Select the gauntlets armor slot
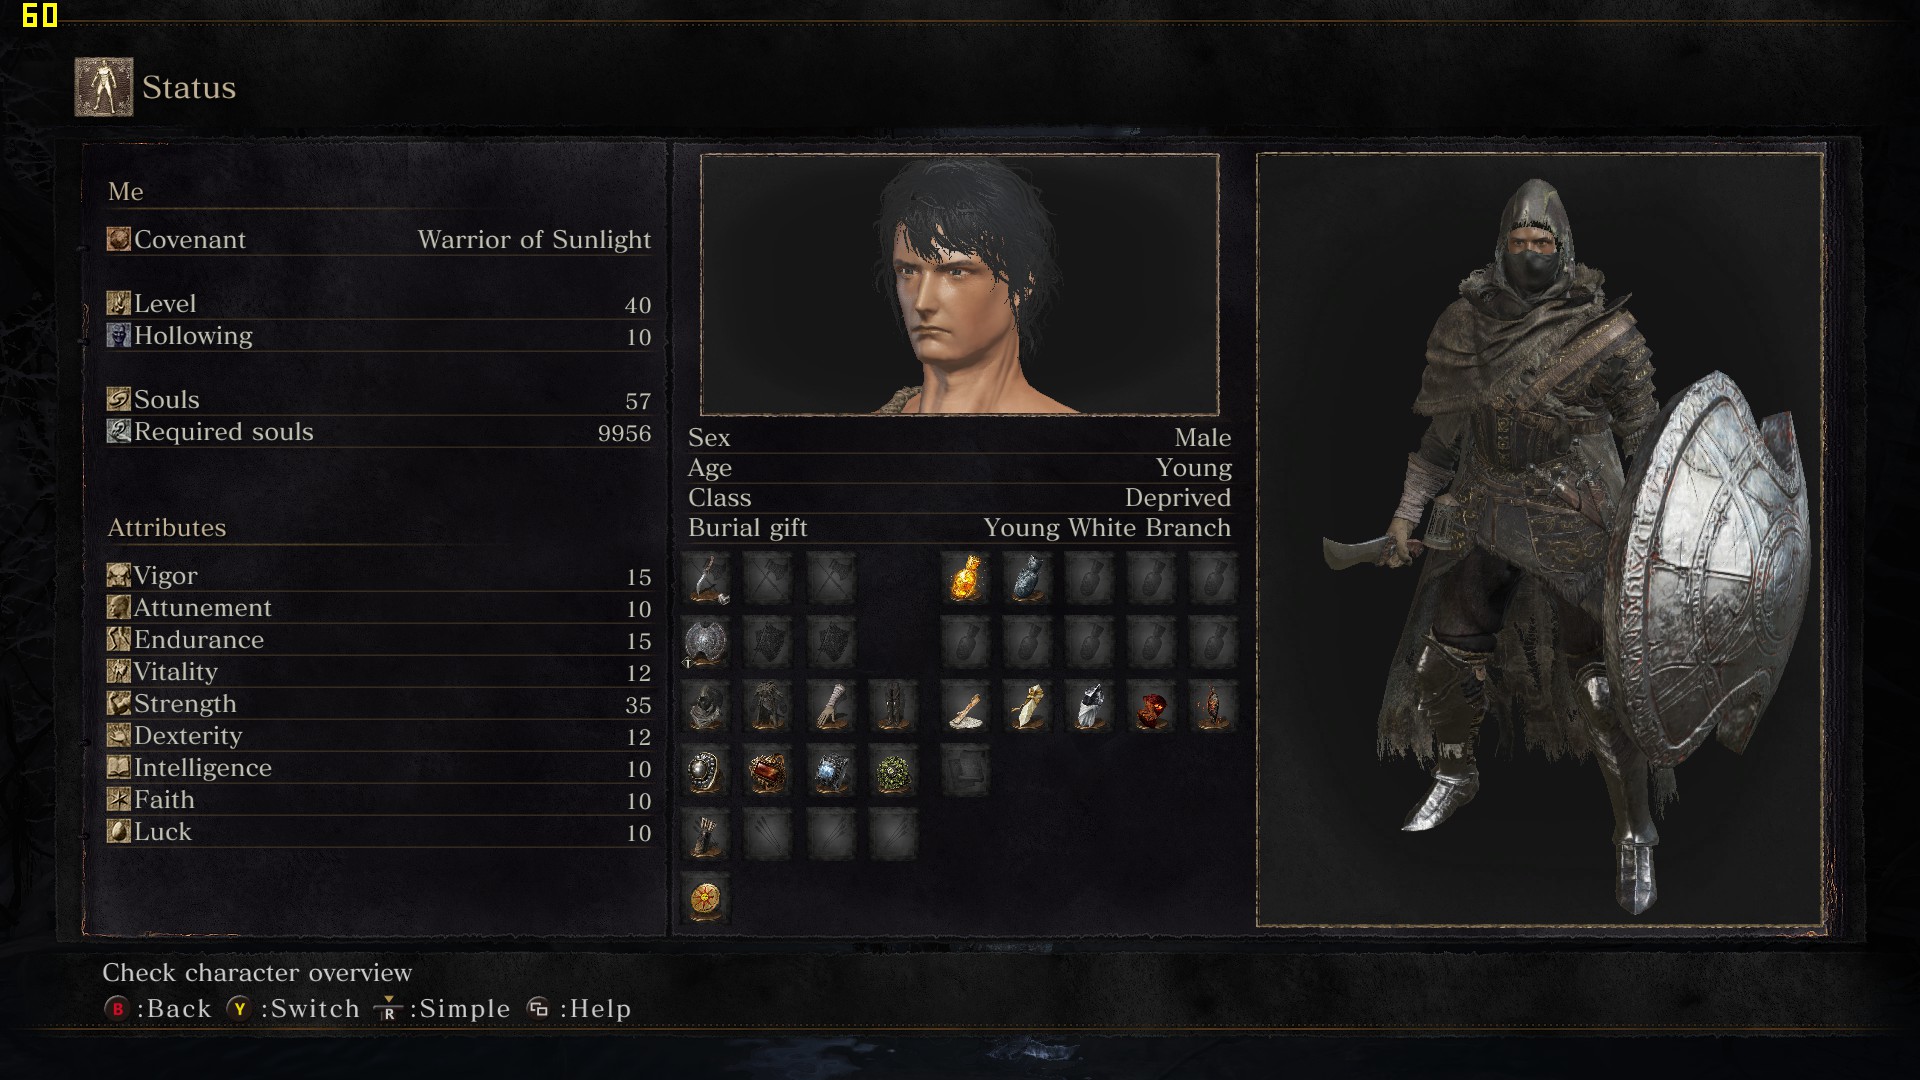The width and height of the screenshot is (1920, 1080). pos(830,707)
